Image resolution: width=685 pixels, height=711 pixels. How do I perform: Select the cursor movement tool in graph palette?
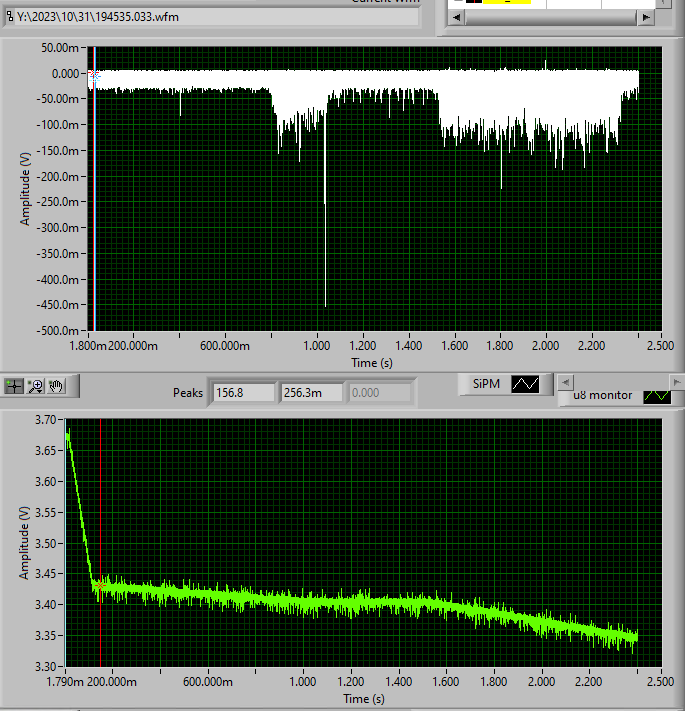click(x=14, y=386)
